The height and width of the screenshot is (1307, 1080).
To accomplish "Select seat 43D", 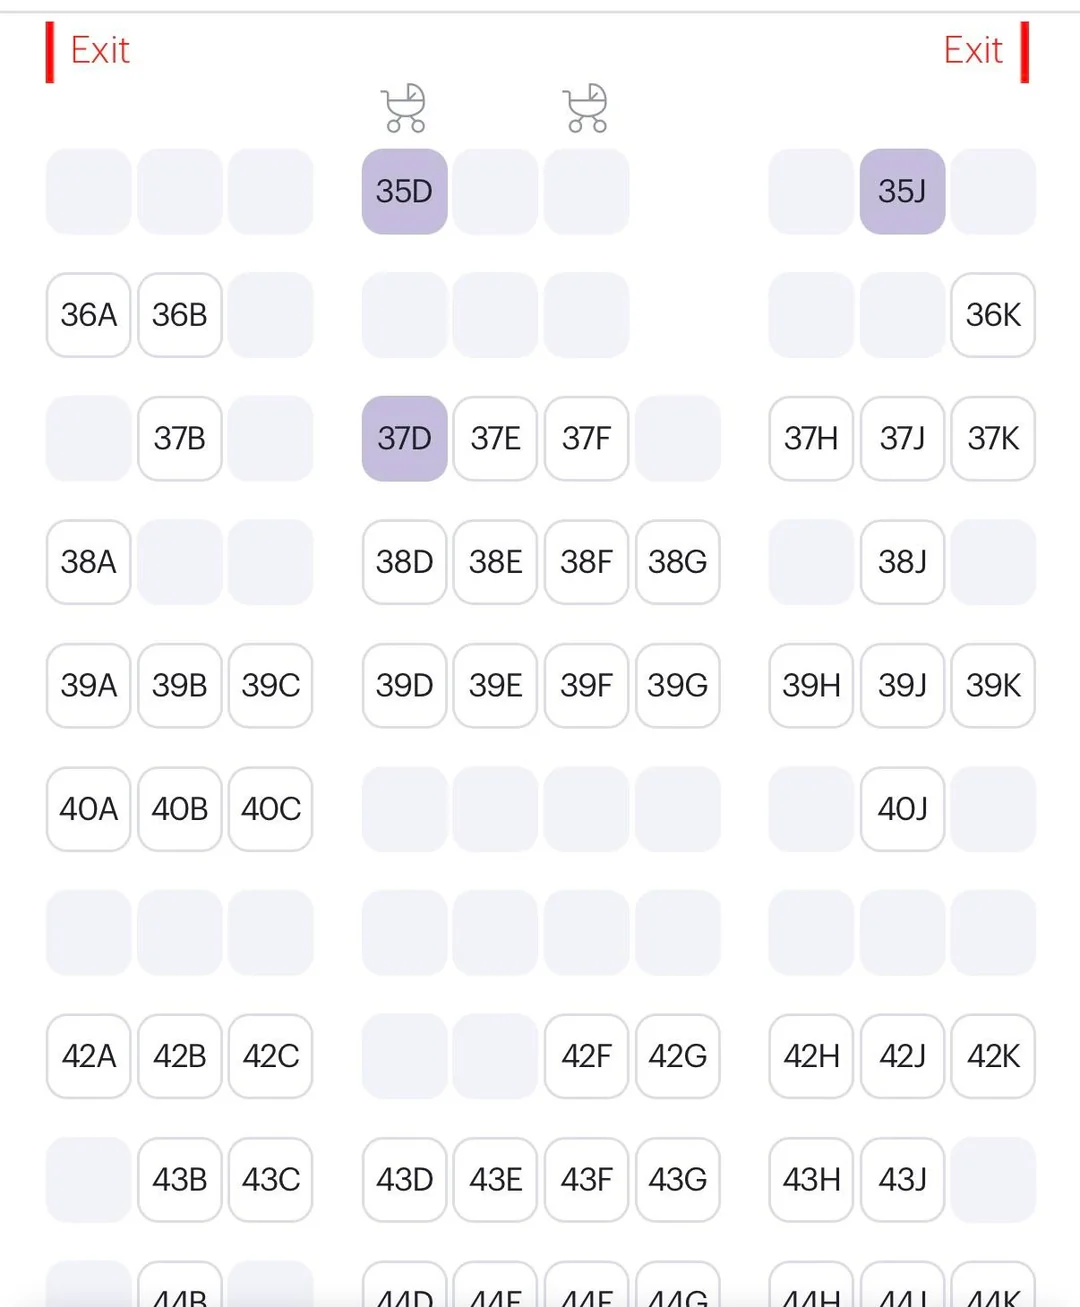I will coord(404,1180).
